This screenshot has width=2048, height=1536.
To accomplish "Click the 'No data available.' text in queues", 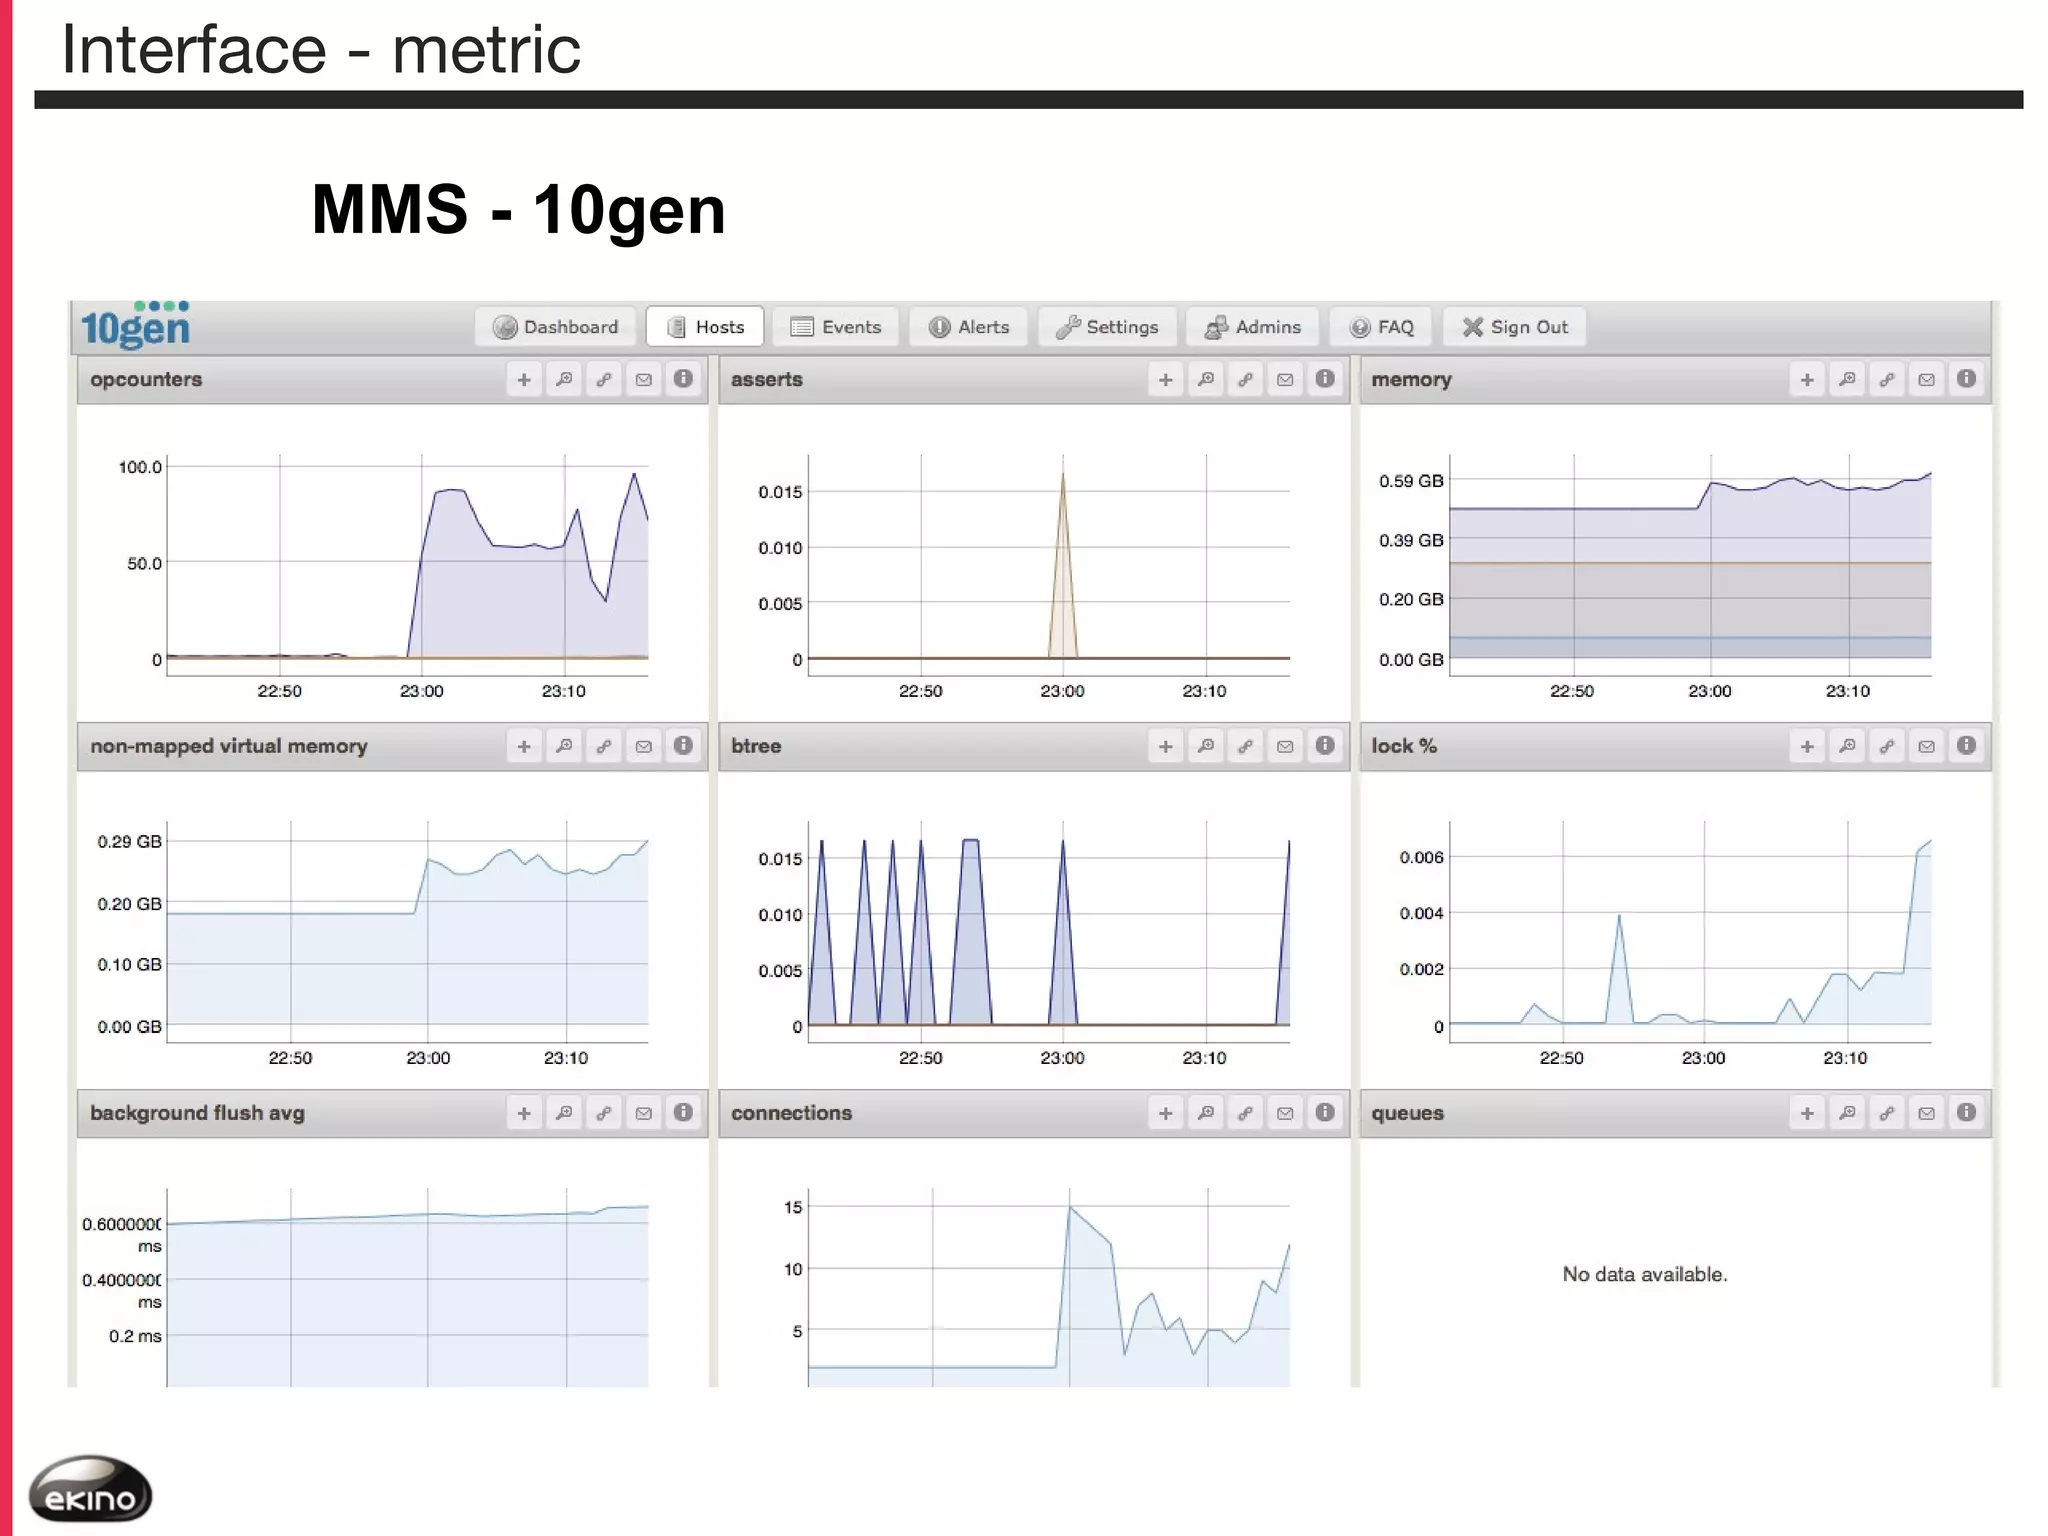I will click(1645, 1274).
